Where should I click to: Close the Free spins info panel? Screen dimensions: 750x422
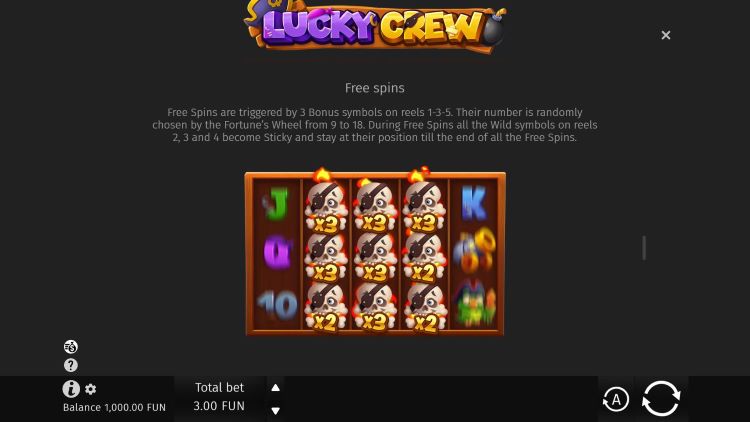[665, 35]
